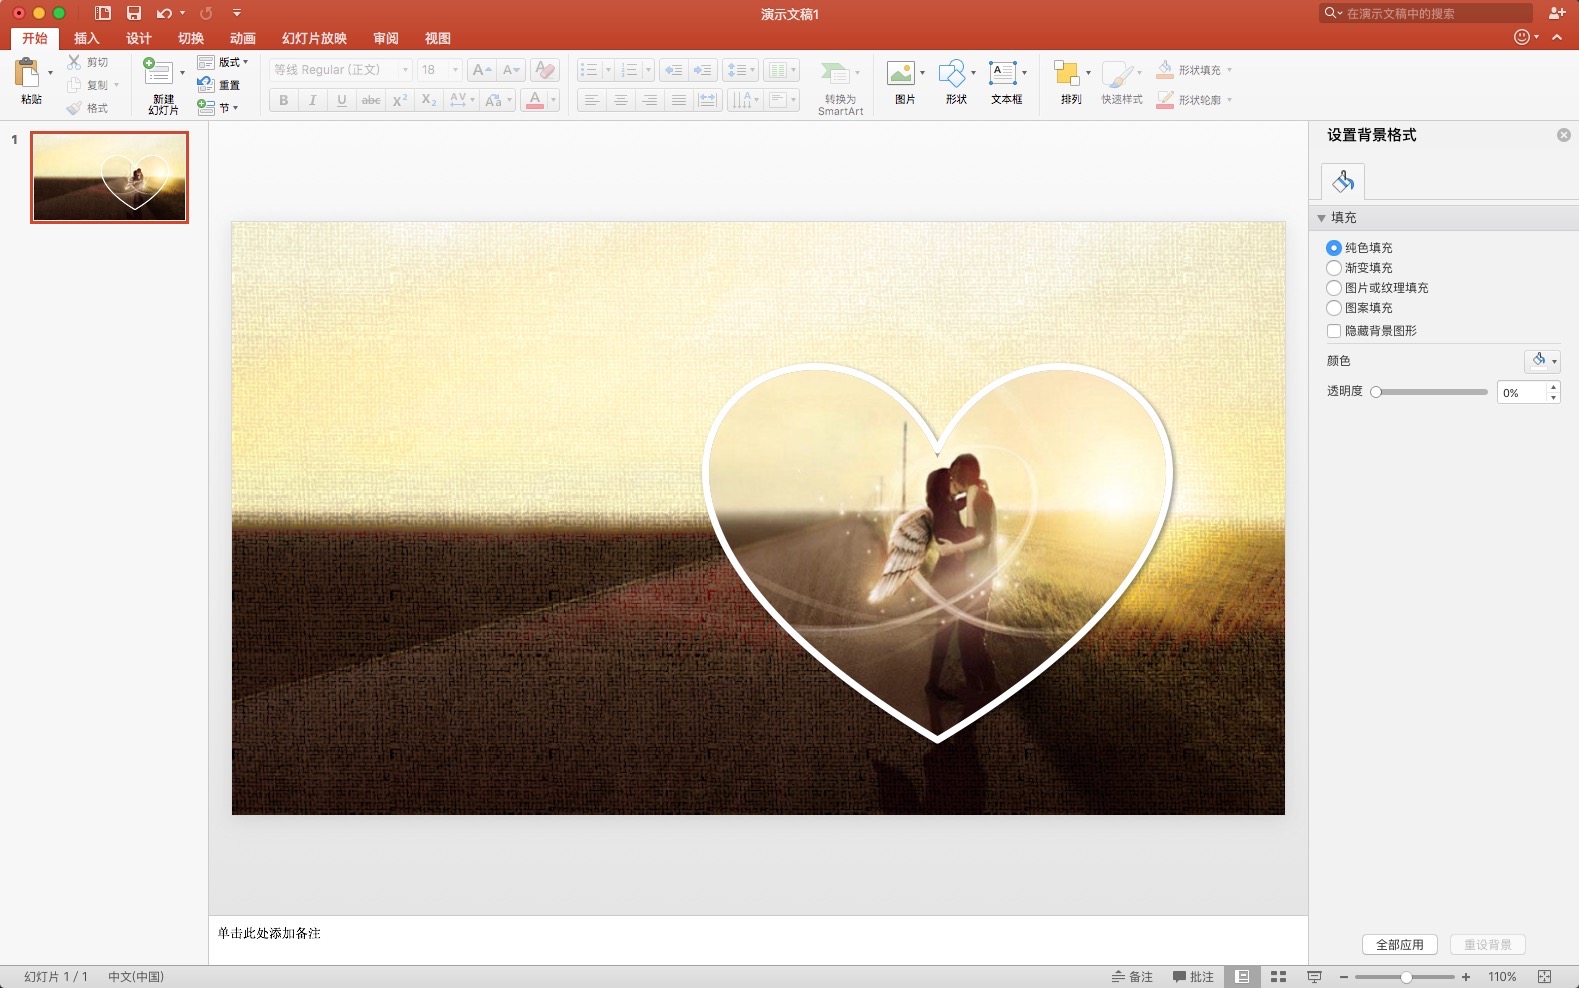Image resolution: width=1579 pixels, height=988 pixels.
Task: Open the 设计 ribbon tab
Action: (138, 38)
